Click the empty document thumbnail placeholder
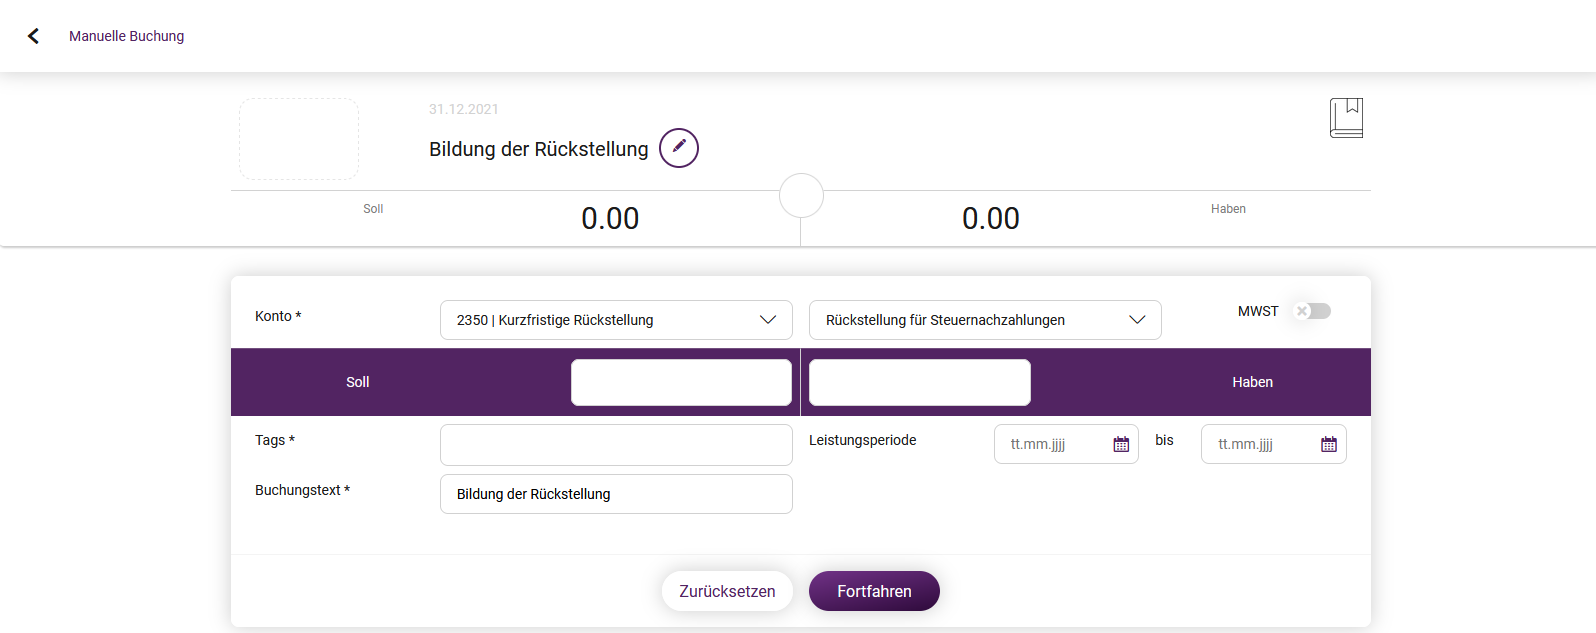The height and width of the screenshot is (633, 1596). point(299,139)
